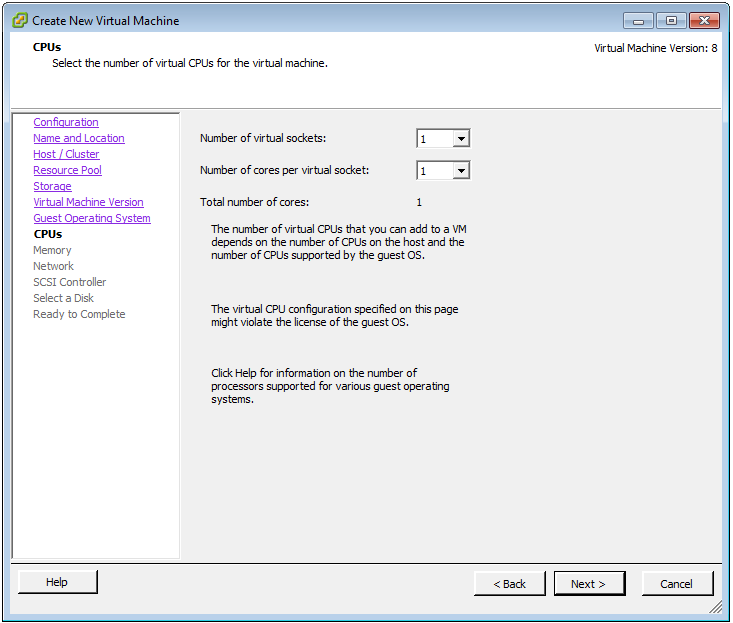Screen dimensions: 733x623
Task: Go to the Name and Location step
Action: coord(79,138)
